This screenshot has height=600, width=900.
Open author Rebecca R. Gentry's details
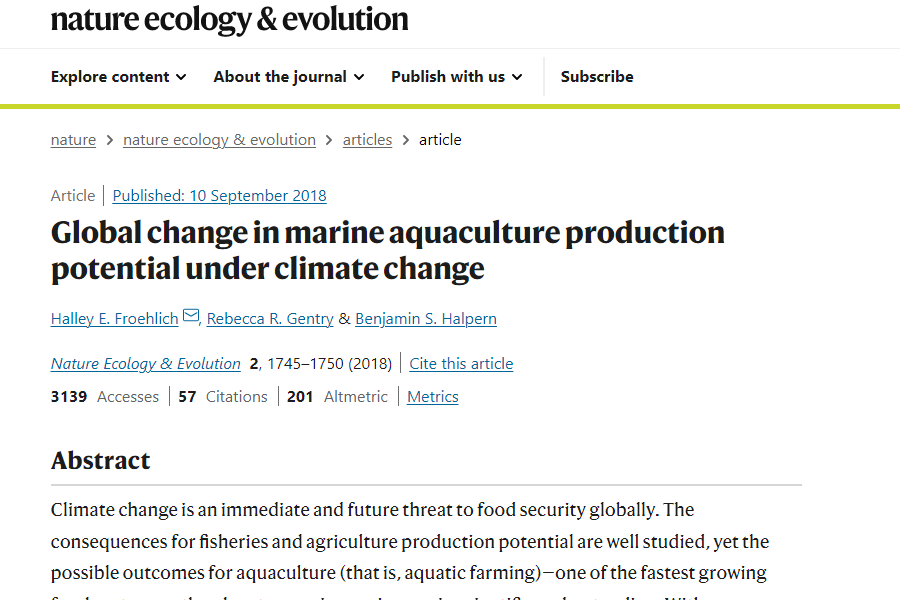[x=270, y=319]
